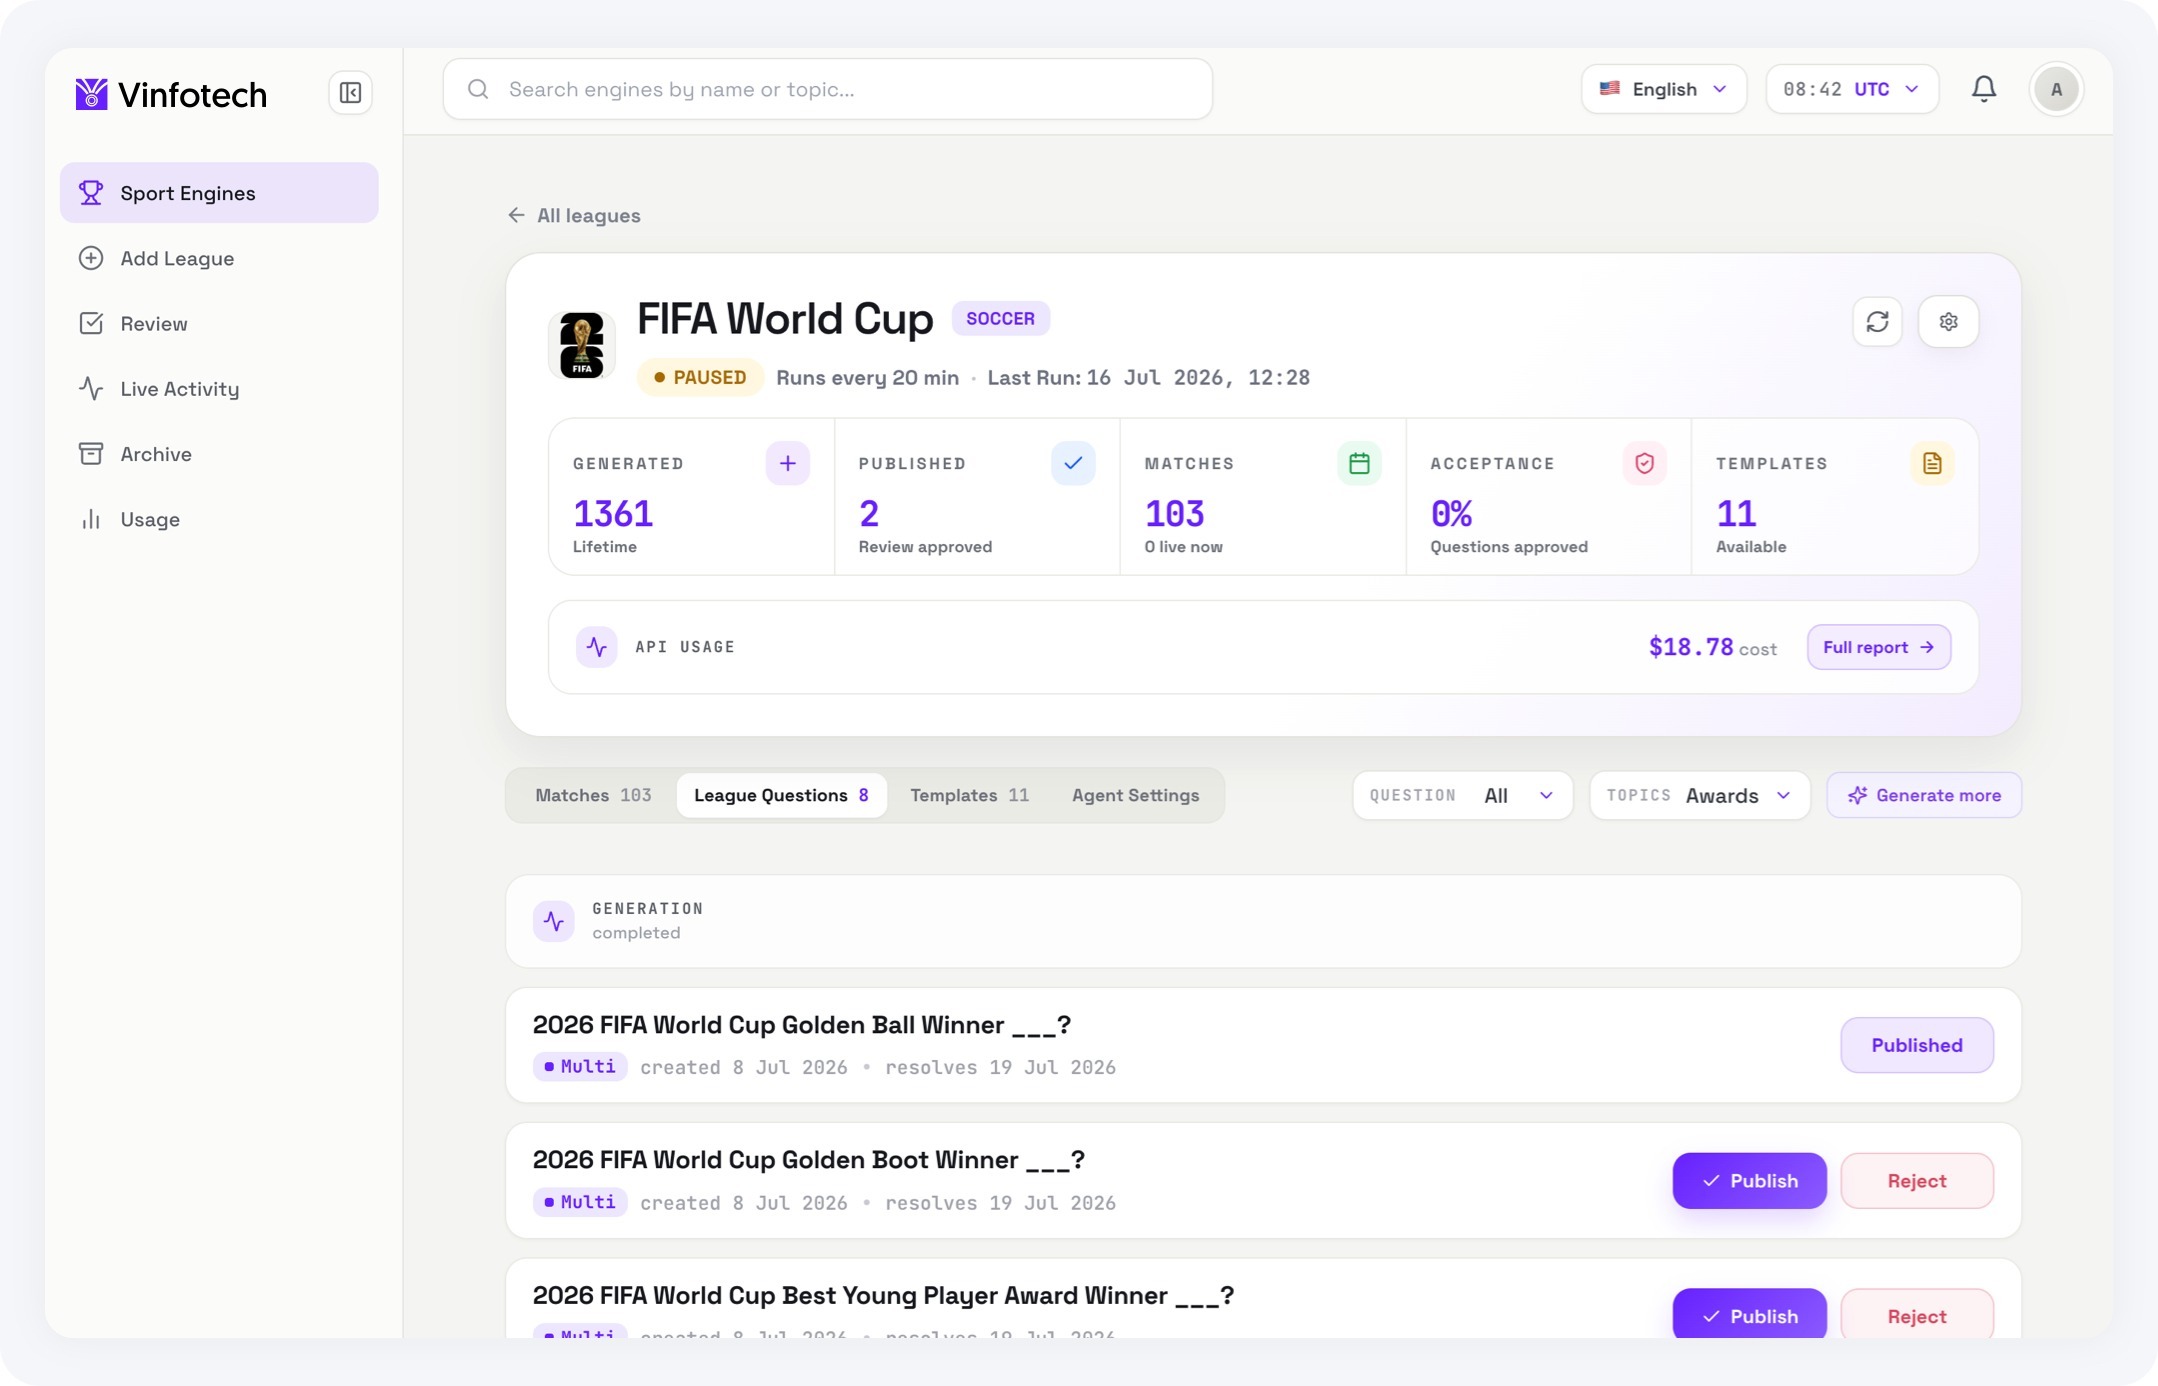This screenshot has width=2158, height=1386.
Task: Click the back arrow beside All leagues
Action: [x=516, y=215]
